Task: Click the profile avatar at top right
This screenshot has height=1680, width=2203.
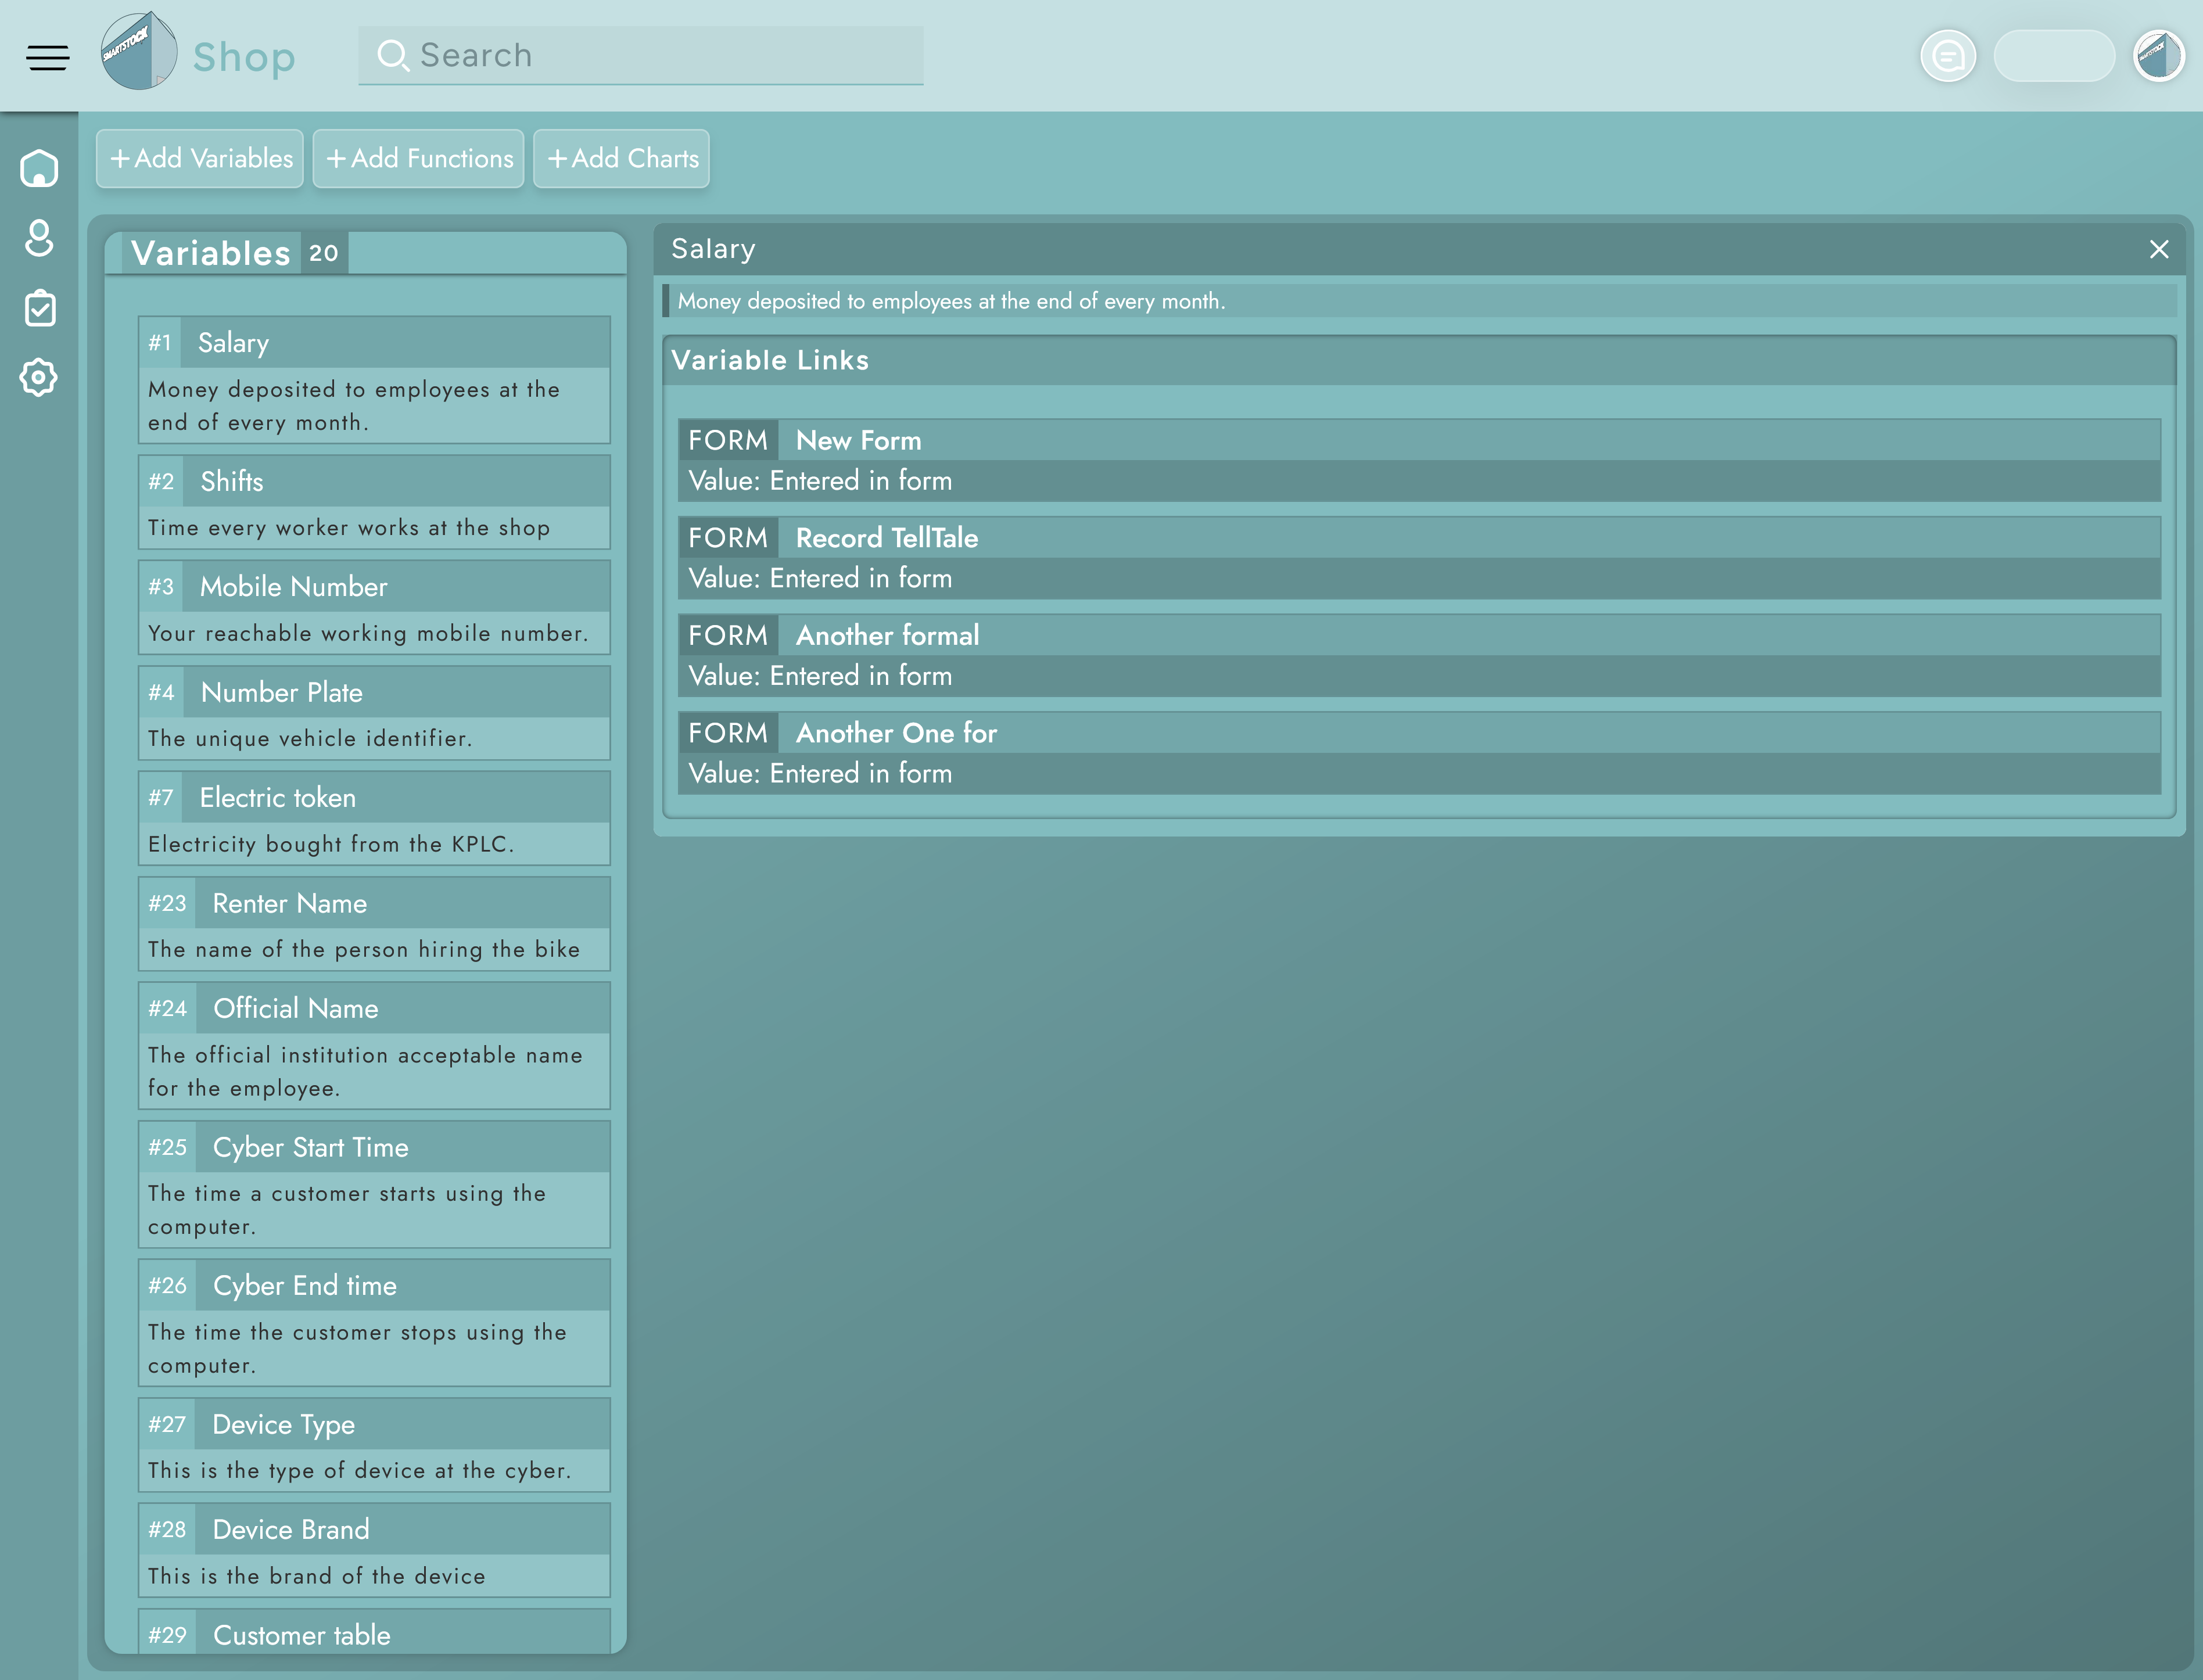Action: [x=2158, y=56]
